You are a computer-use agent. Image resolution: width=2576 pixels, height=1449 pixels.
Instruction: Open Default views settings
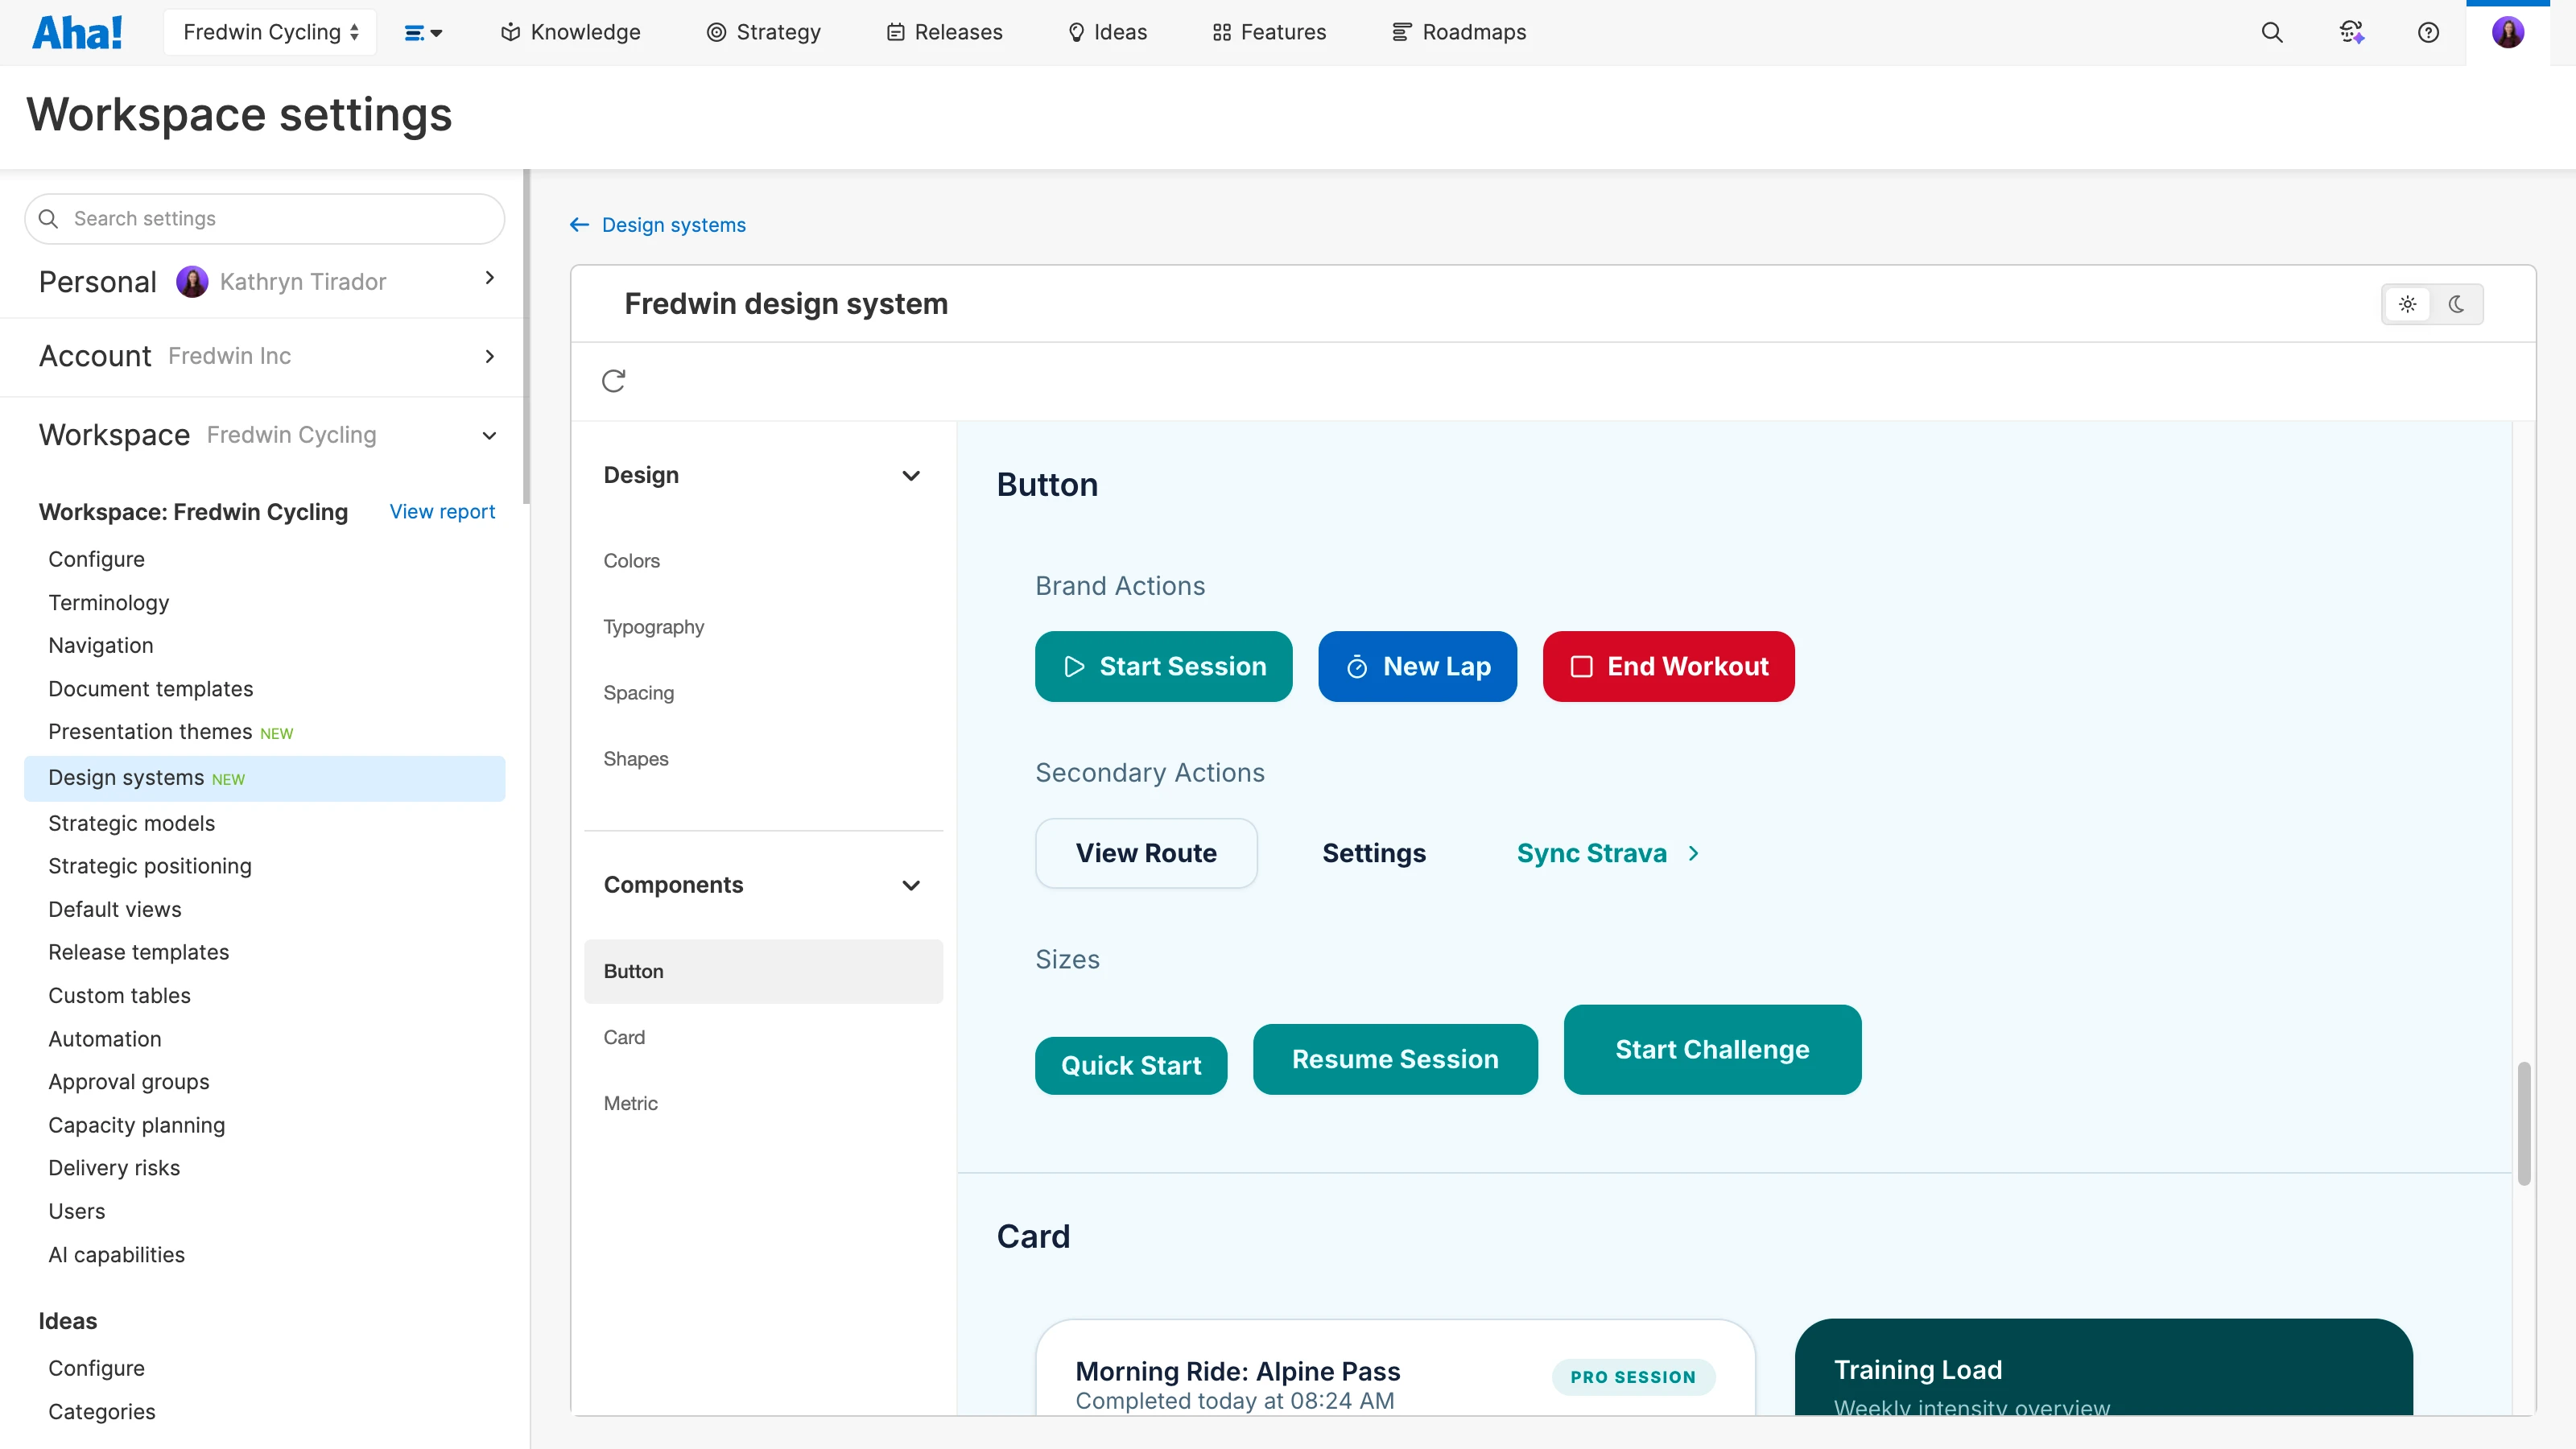coord(114,910)
